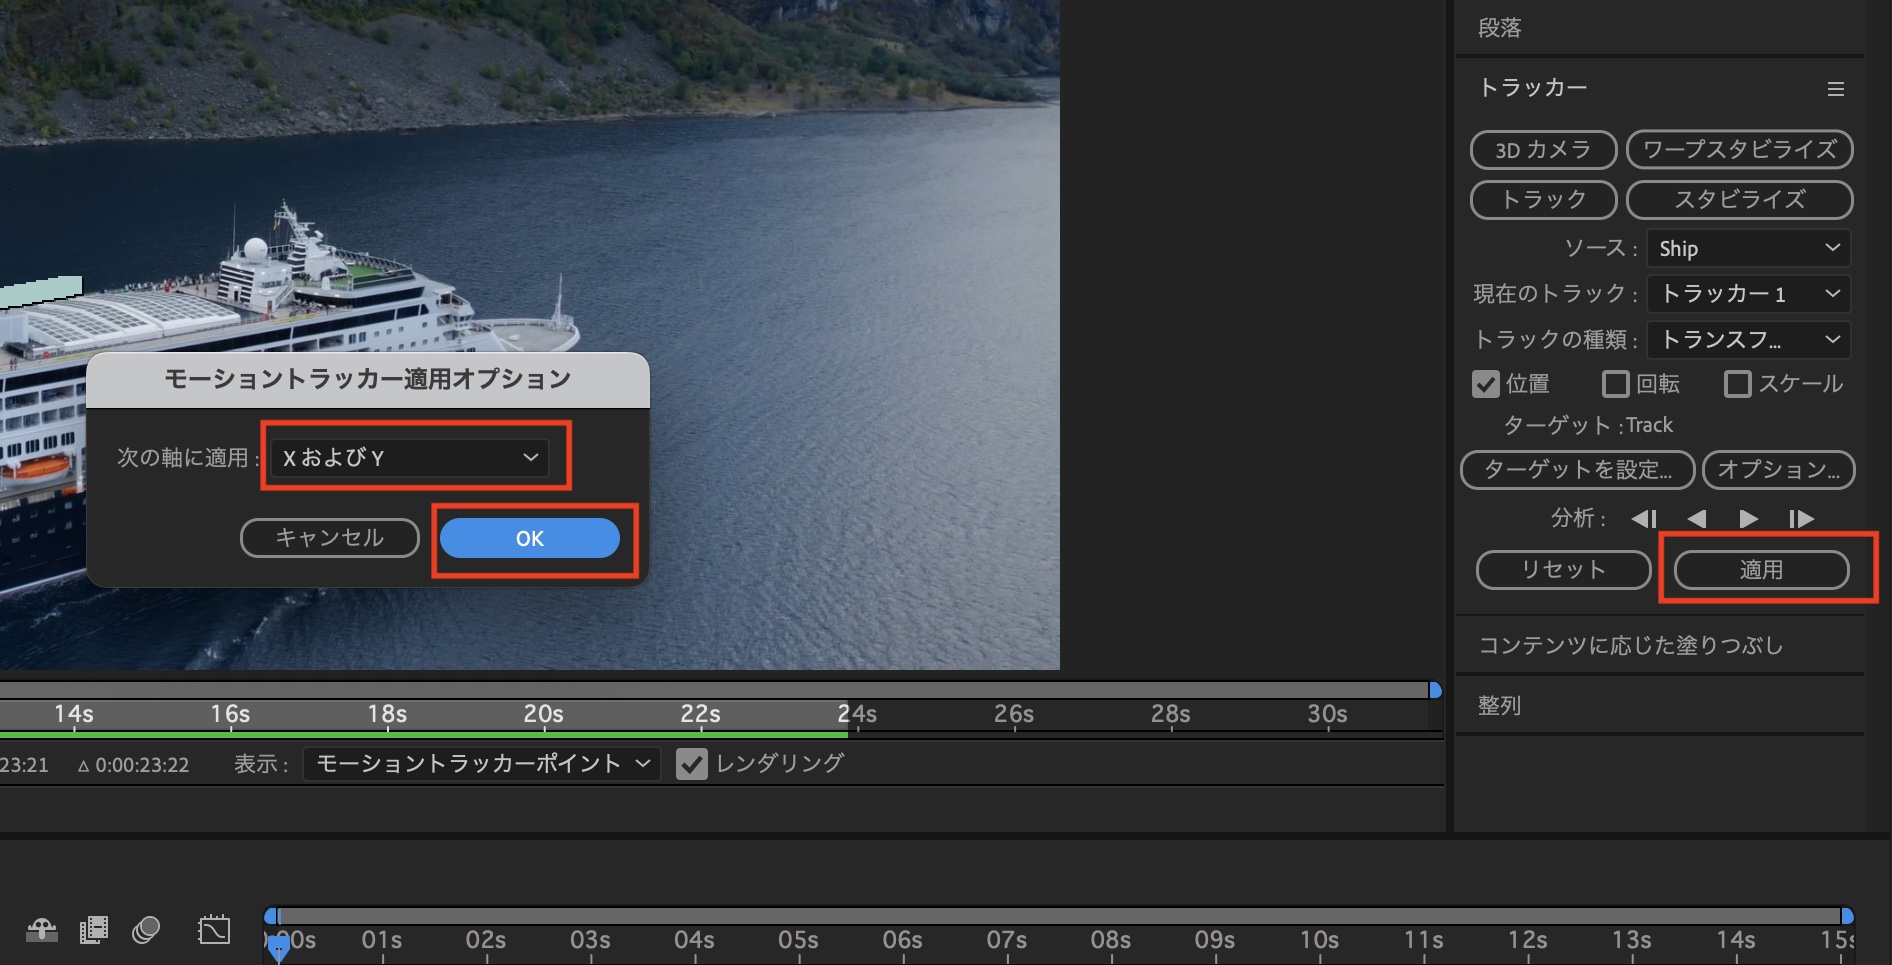Analyze one frame backward in Tracker

(x=1644, y=518)
